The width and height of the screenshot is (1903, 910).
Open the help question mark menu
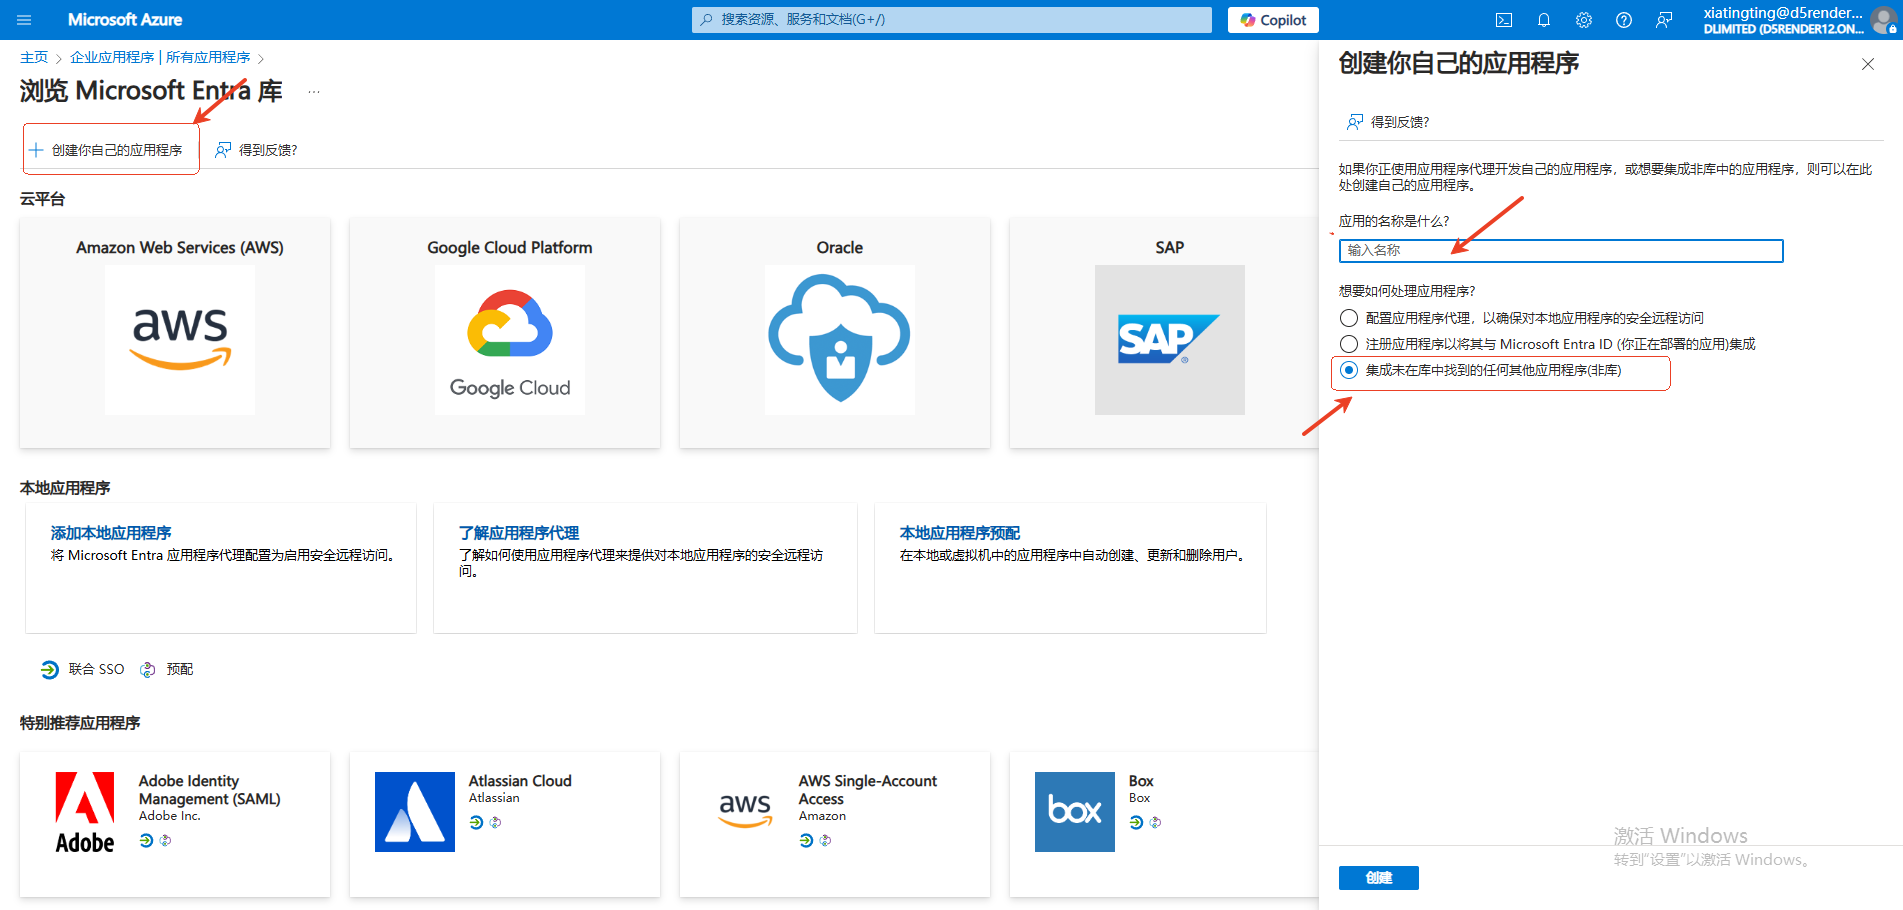[1624, 20]
